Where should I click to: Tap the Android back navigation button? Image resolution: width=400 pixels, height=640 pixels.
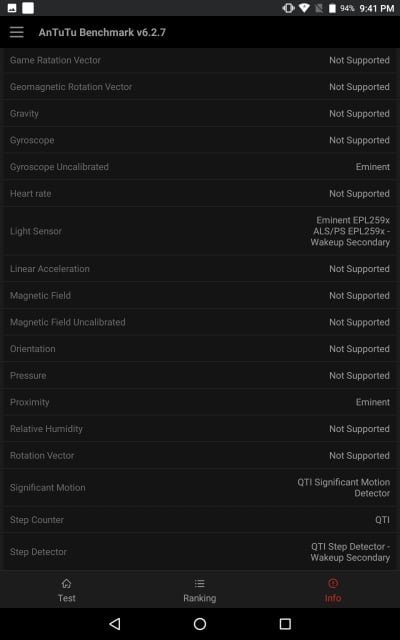tap(115, 624)
